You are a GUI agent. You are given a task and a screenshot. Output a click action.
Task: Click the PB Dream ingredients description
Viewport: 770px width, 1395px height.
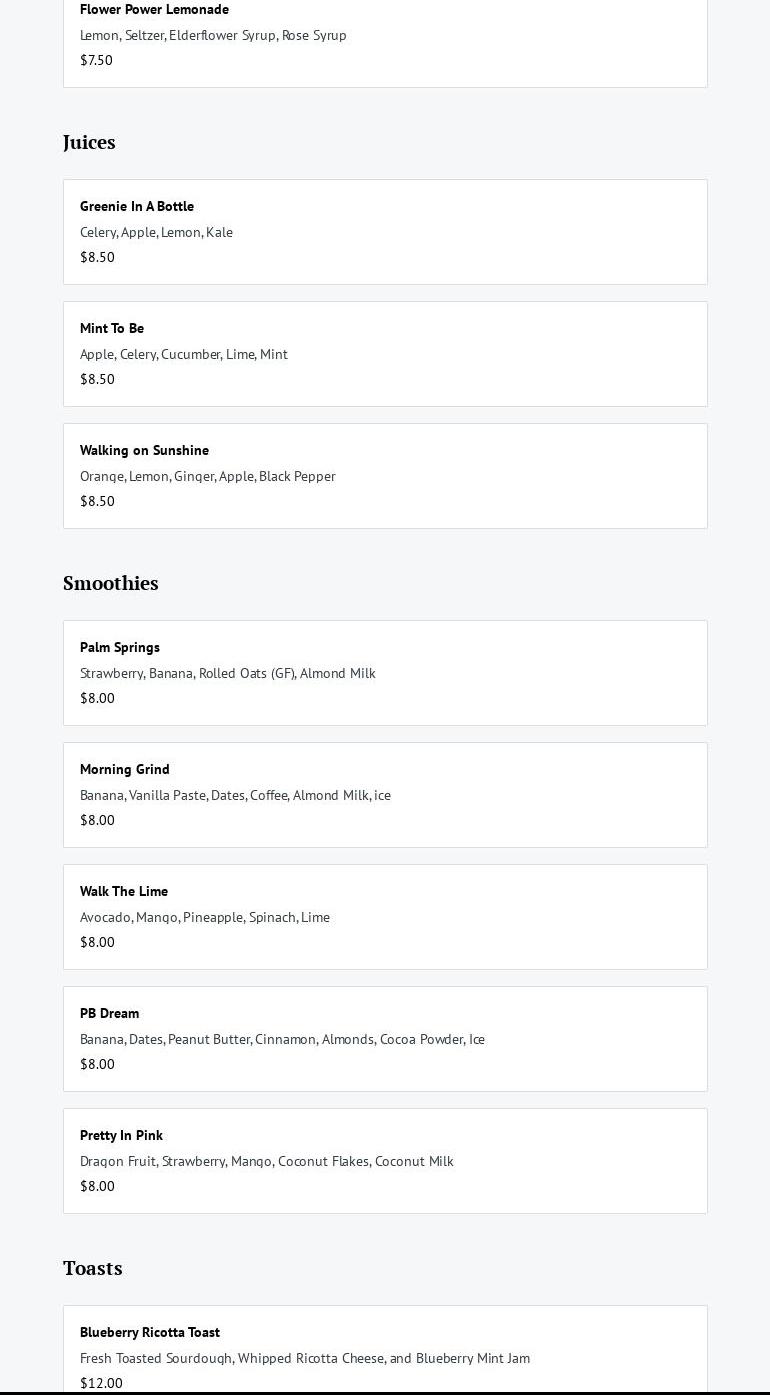(x=282, y=1039)
